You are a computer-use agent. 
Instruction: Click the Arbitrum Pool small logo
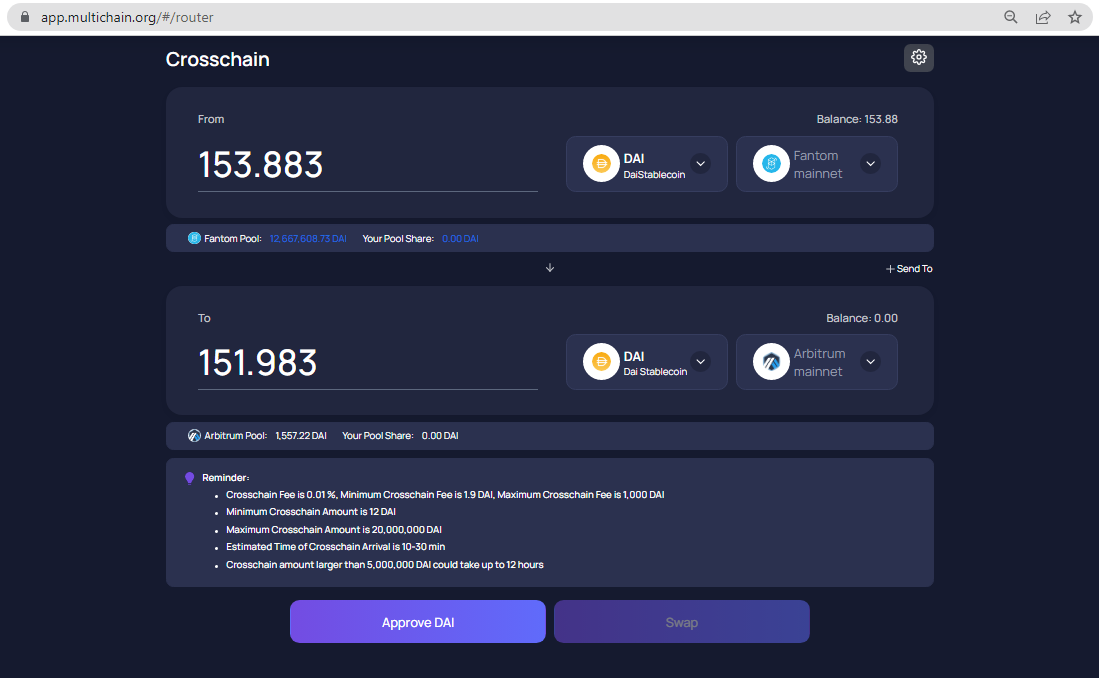click(x=194, y=435)
